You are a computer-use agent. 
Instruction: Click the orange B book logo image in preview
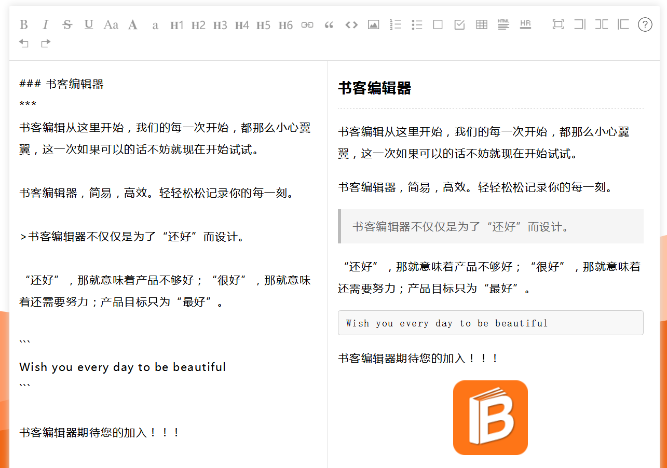pyautogui.click(x=490, y=417)
